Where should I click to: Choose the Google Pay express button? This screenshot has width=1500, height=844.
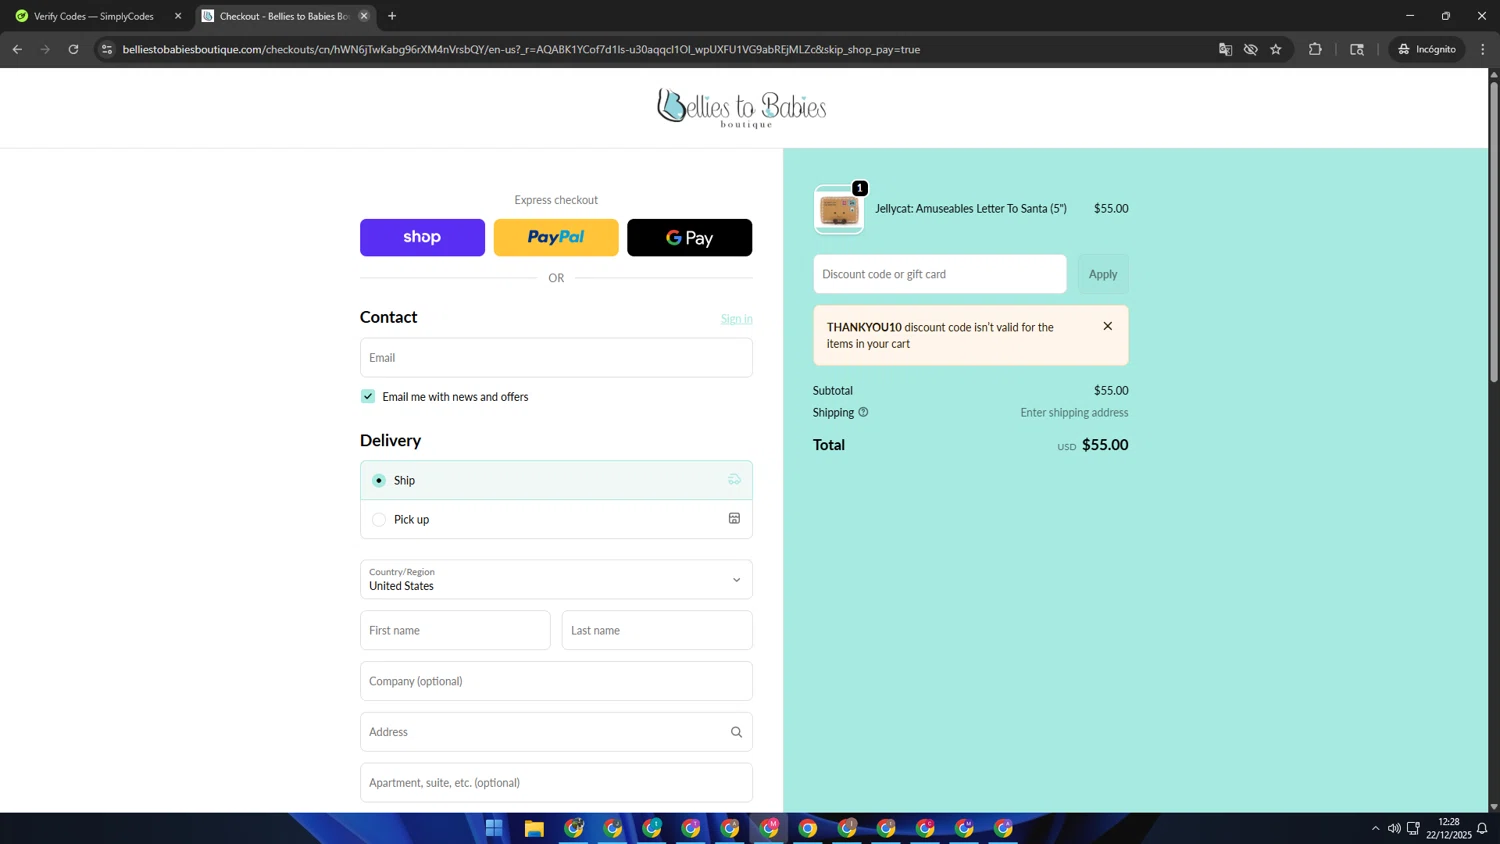pos(689,237)
